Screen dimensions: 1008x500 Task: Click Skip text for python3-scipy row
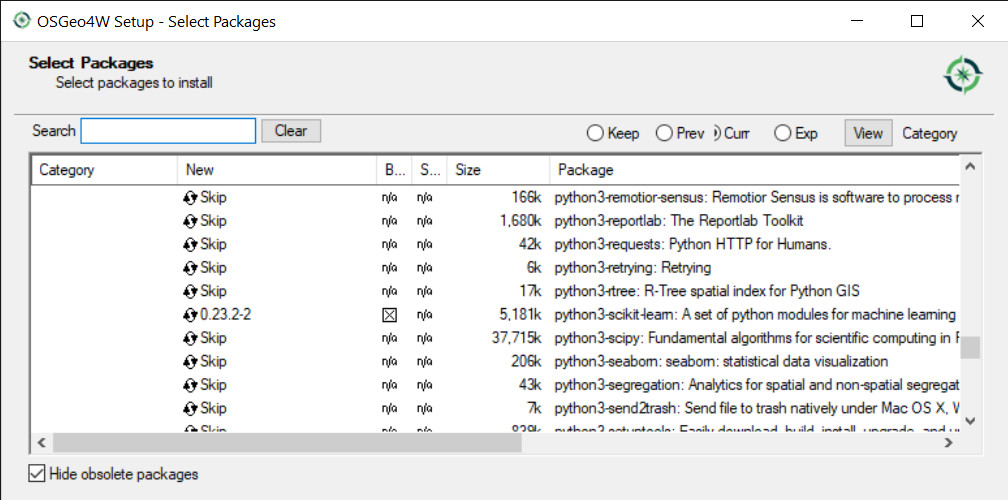click(213, 338)
